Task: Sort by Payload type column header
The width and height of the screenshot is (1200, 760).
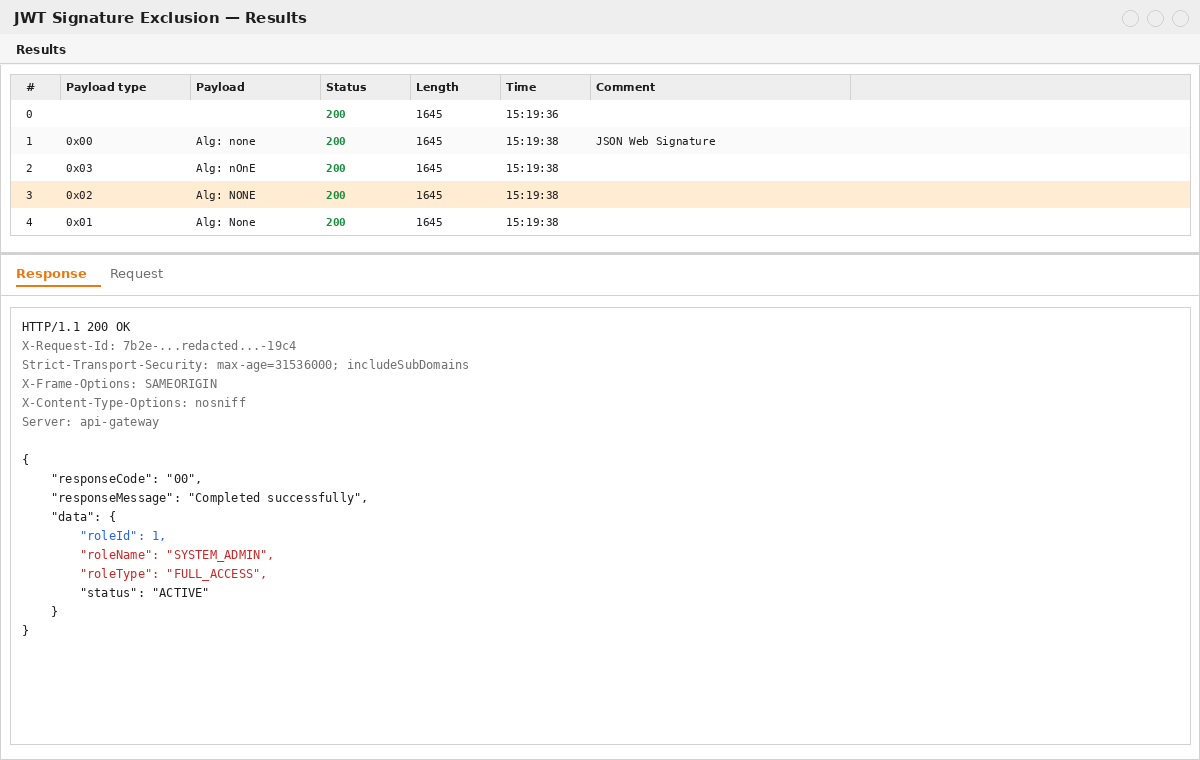Action: [x=126, y=88]
